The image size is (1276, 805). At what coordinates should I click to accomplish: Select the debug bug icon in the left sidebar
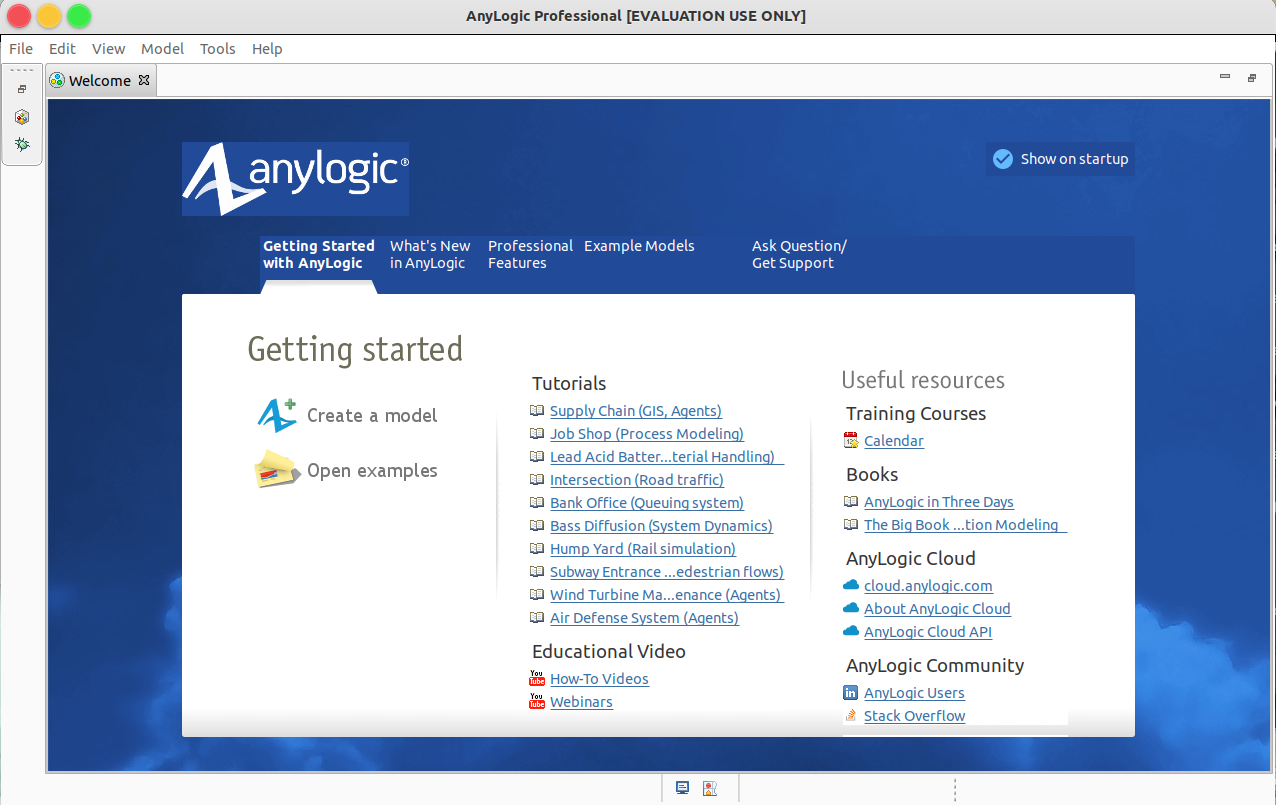[x=22, y=143]
